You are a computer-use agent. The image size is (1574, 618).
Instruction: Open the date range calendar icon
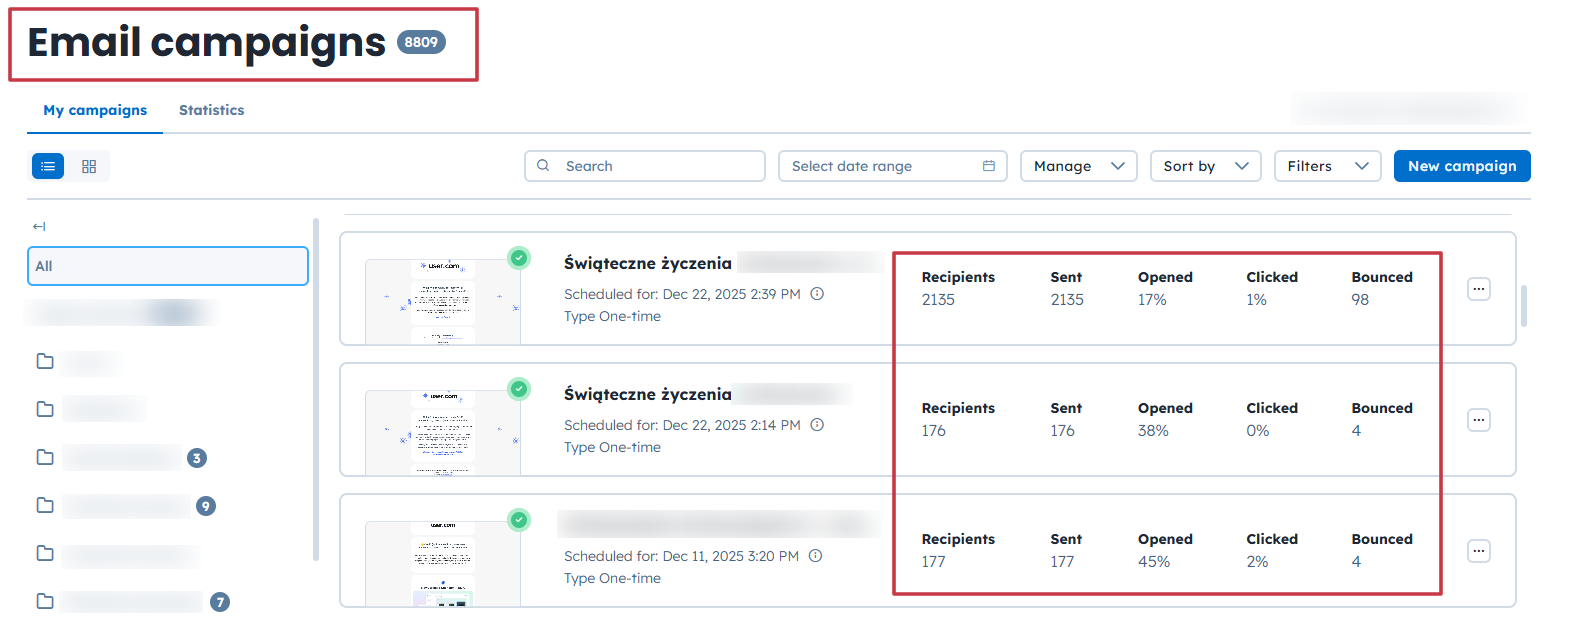989,166
